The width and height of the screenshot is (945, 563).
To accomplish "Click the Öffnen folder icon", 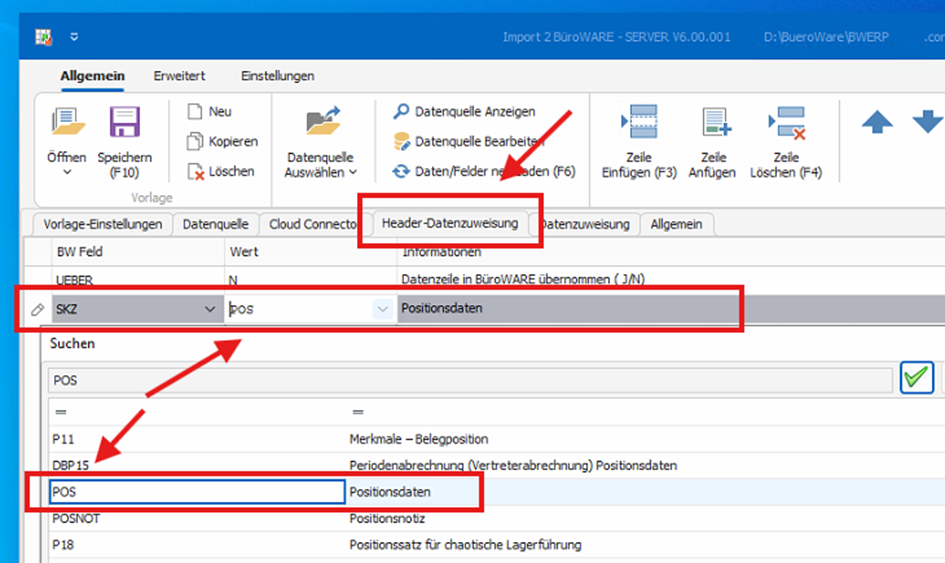I will (68, 122).
